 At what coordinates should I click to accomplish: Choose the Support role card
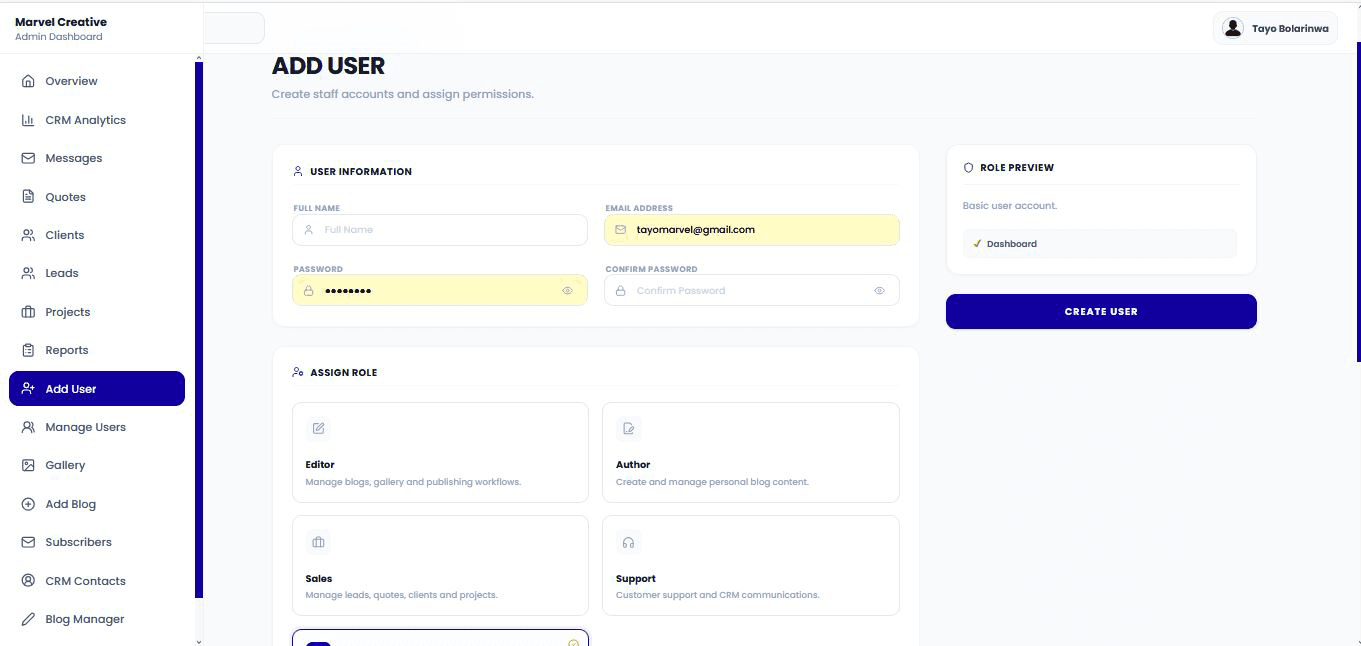pyautogui.click(x=751, y=566)
